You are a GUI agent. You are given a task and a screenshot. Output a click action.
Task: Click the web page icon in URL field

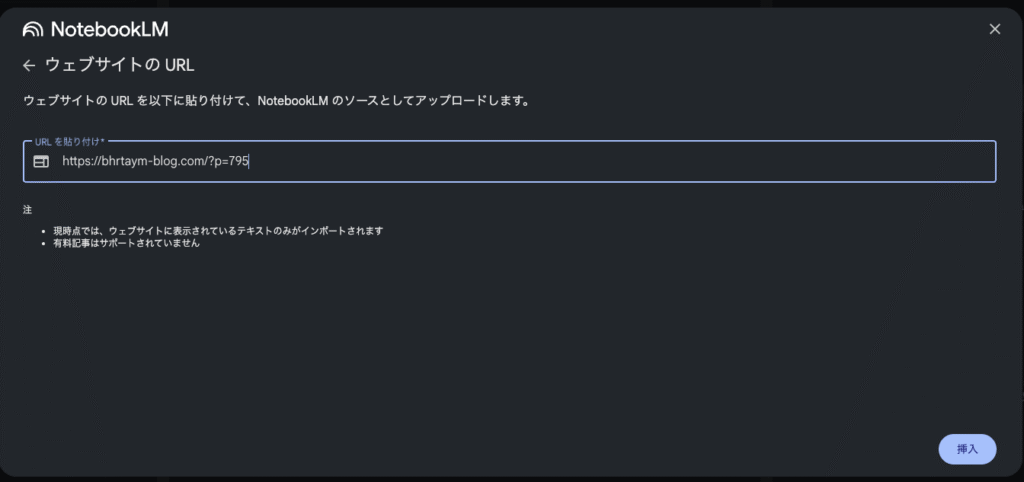(x=41, y=161)
